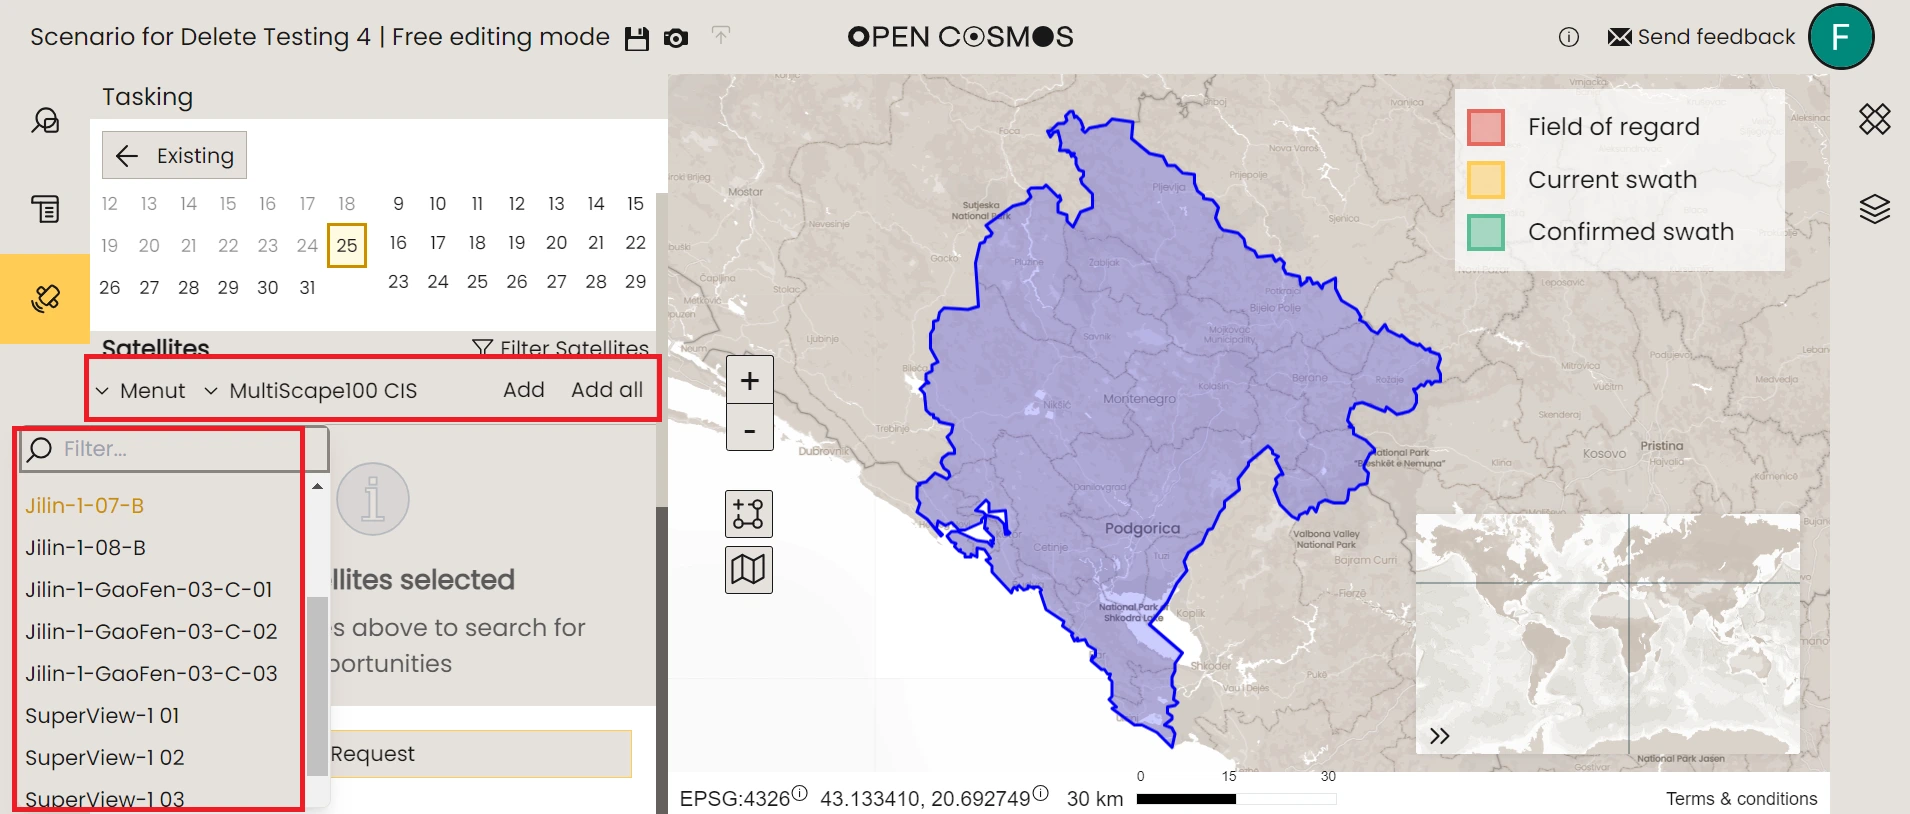Click the satellite Filter search field
The image size is (1910, 814).
pos(175,449)
